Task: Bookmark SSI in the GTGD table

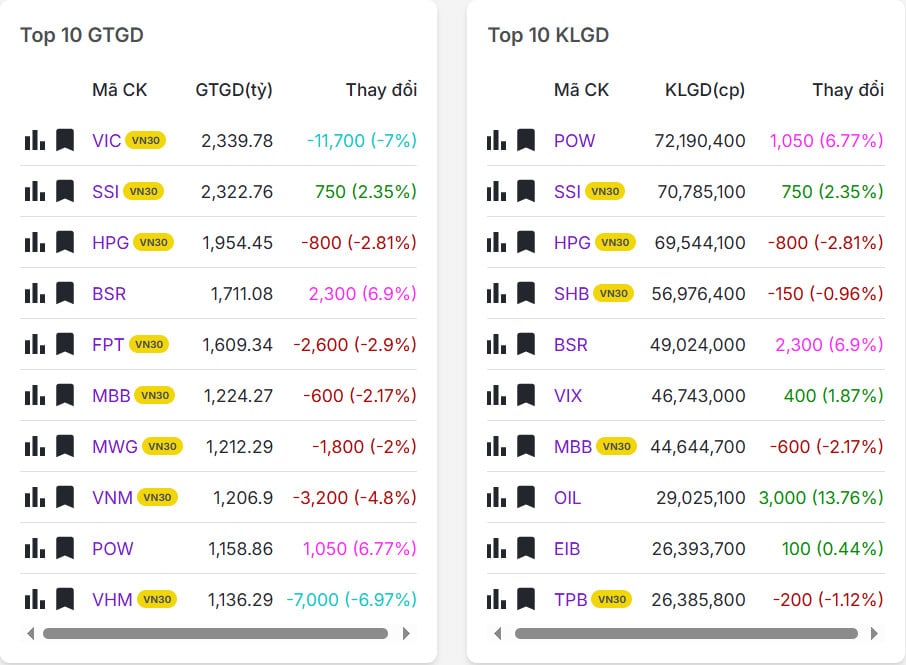Action: pyautogui.click(x=64, y=191)
